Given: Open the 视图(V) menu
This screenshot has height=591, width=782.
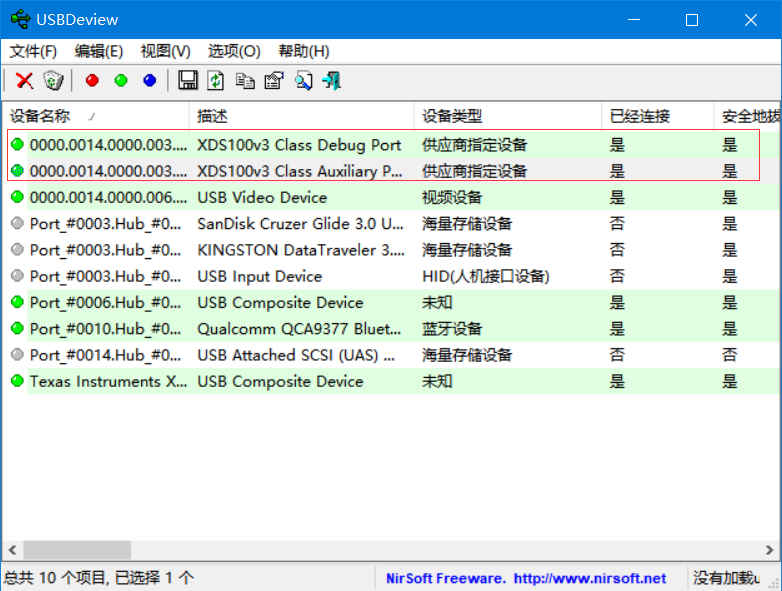Looking at the screenshot, I should click(166, 51).
